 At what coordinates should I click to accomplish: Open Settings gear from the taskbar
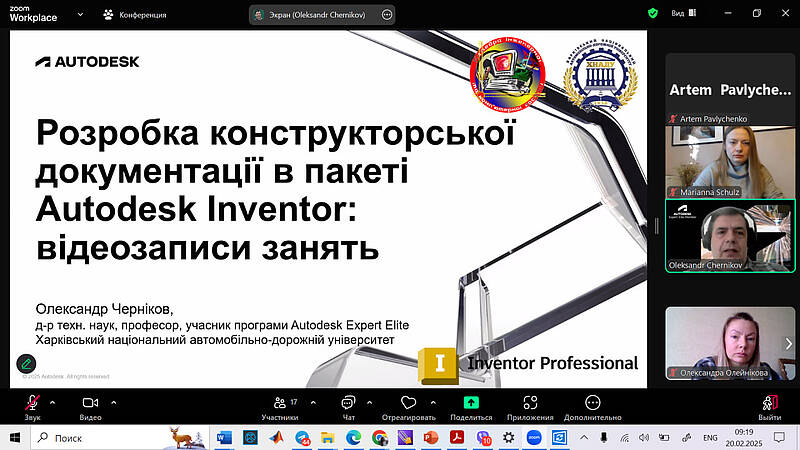point(508,438)
